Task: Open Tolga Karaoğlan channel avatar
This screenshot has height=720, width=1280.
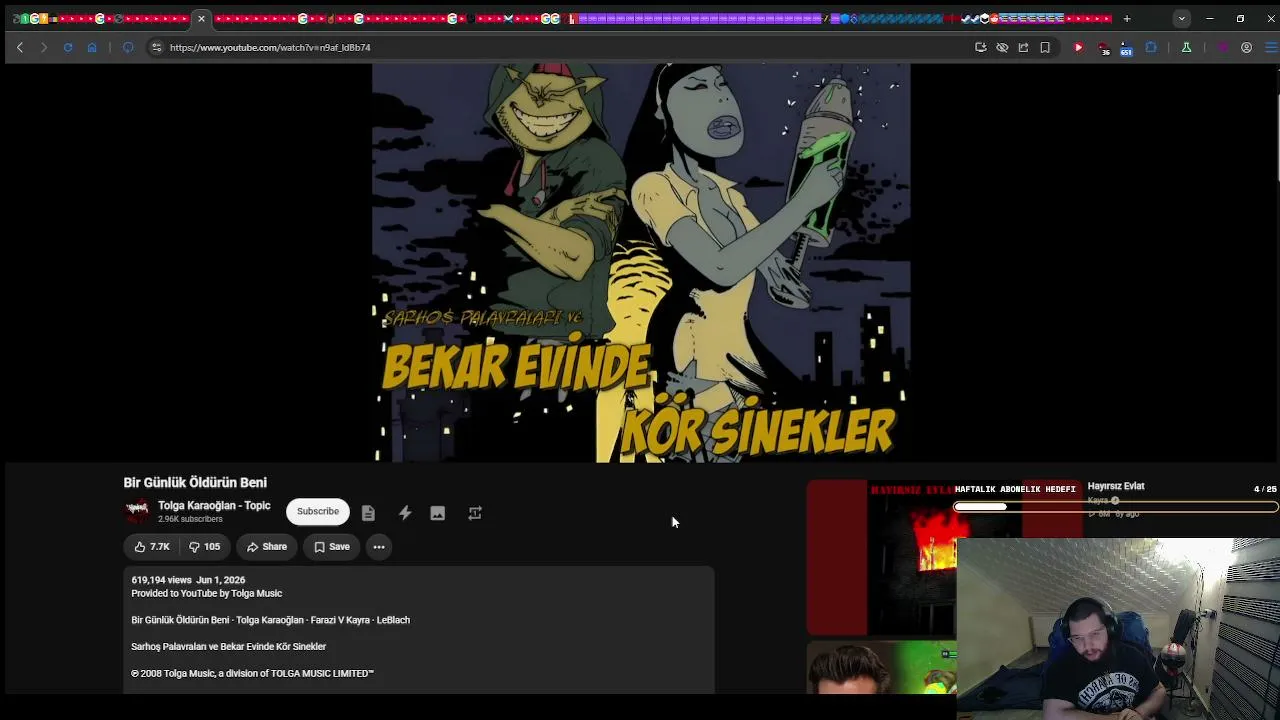Action: click(x=137, y=511)
